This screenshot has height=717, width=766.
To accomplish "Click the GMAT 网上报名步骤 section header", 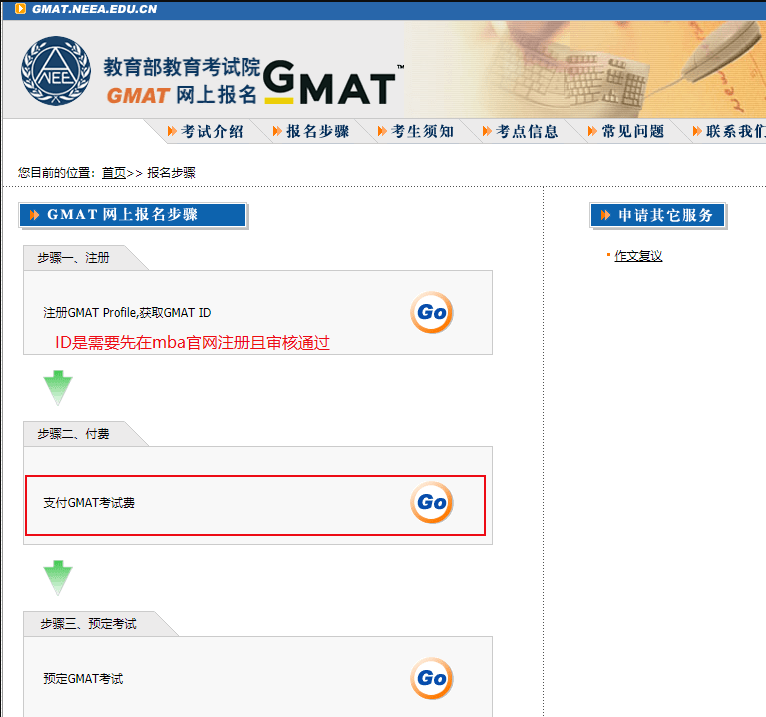I will [132, 215].
